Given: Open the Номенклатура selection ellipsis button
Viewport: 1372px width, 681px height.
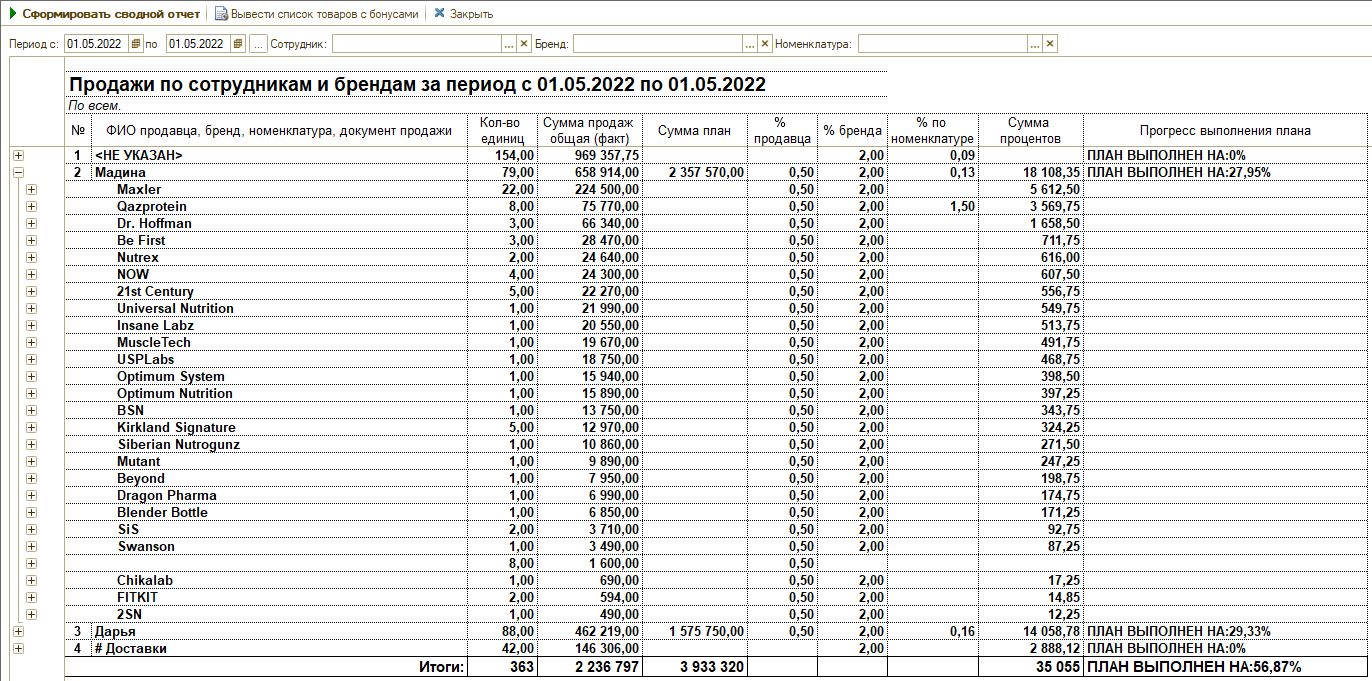Looking at the screenshot, I should tap(1035, 44).
